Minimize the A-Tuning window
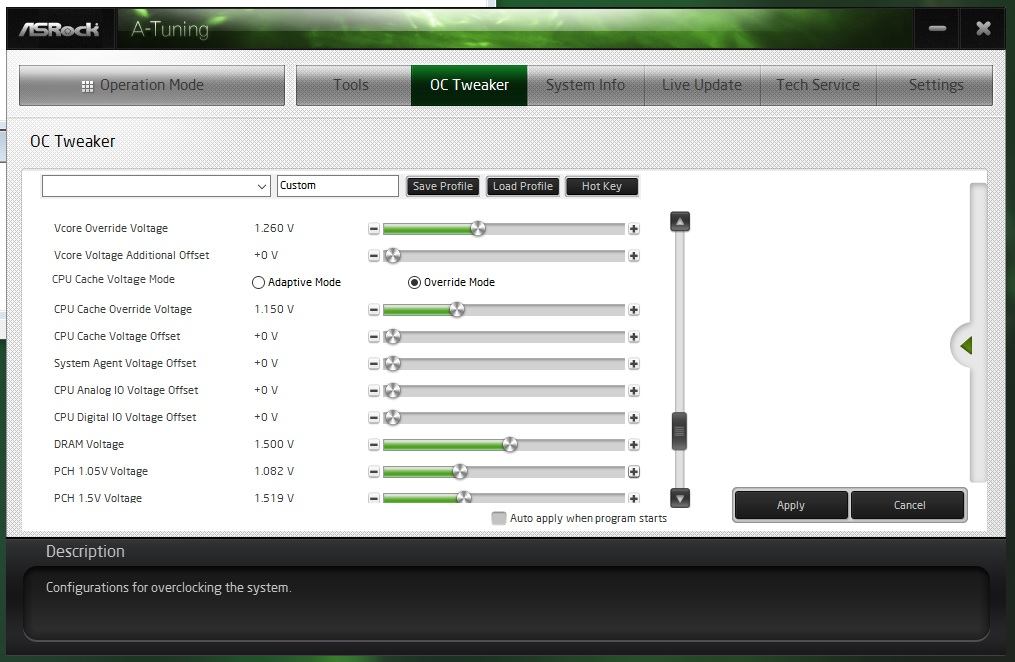The width and height of the screenshot is (1015, 662). point(937,28)
